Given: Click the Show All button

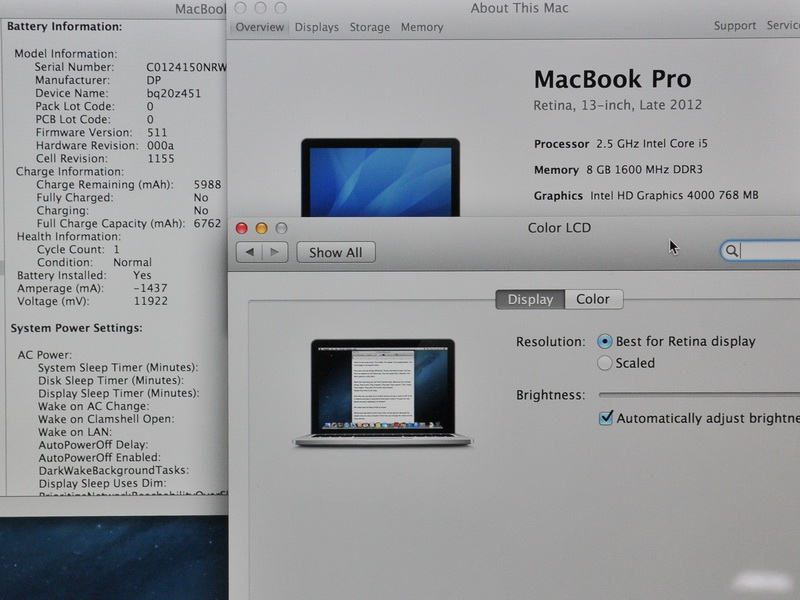Looking at the screenshot, I should [336, 252].
